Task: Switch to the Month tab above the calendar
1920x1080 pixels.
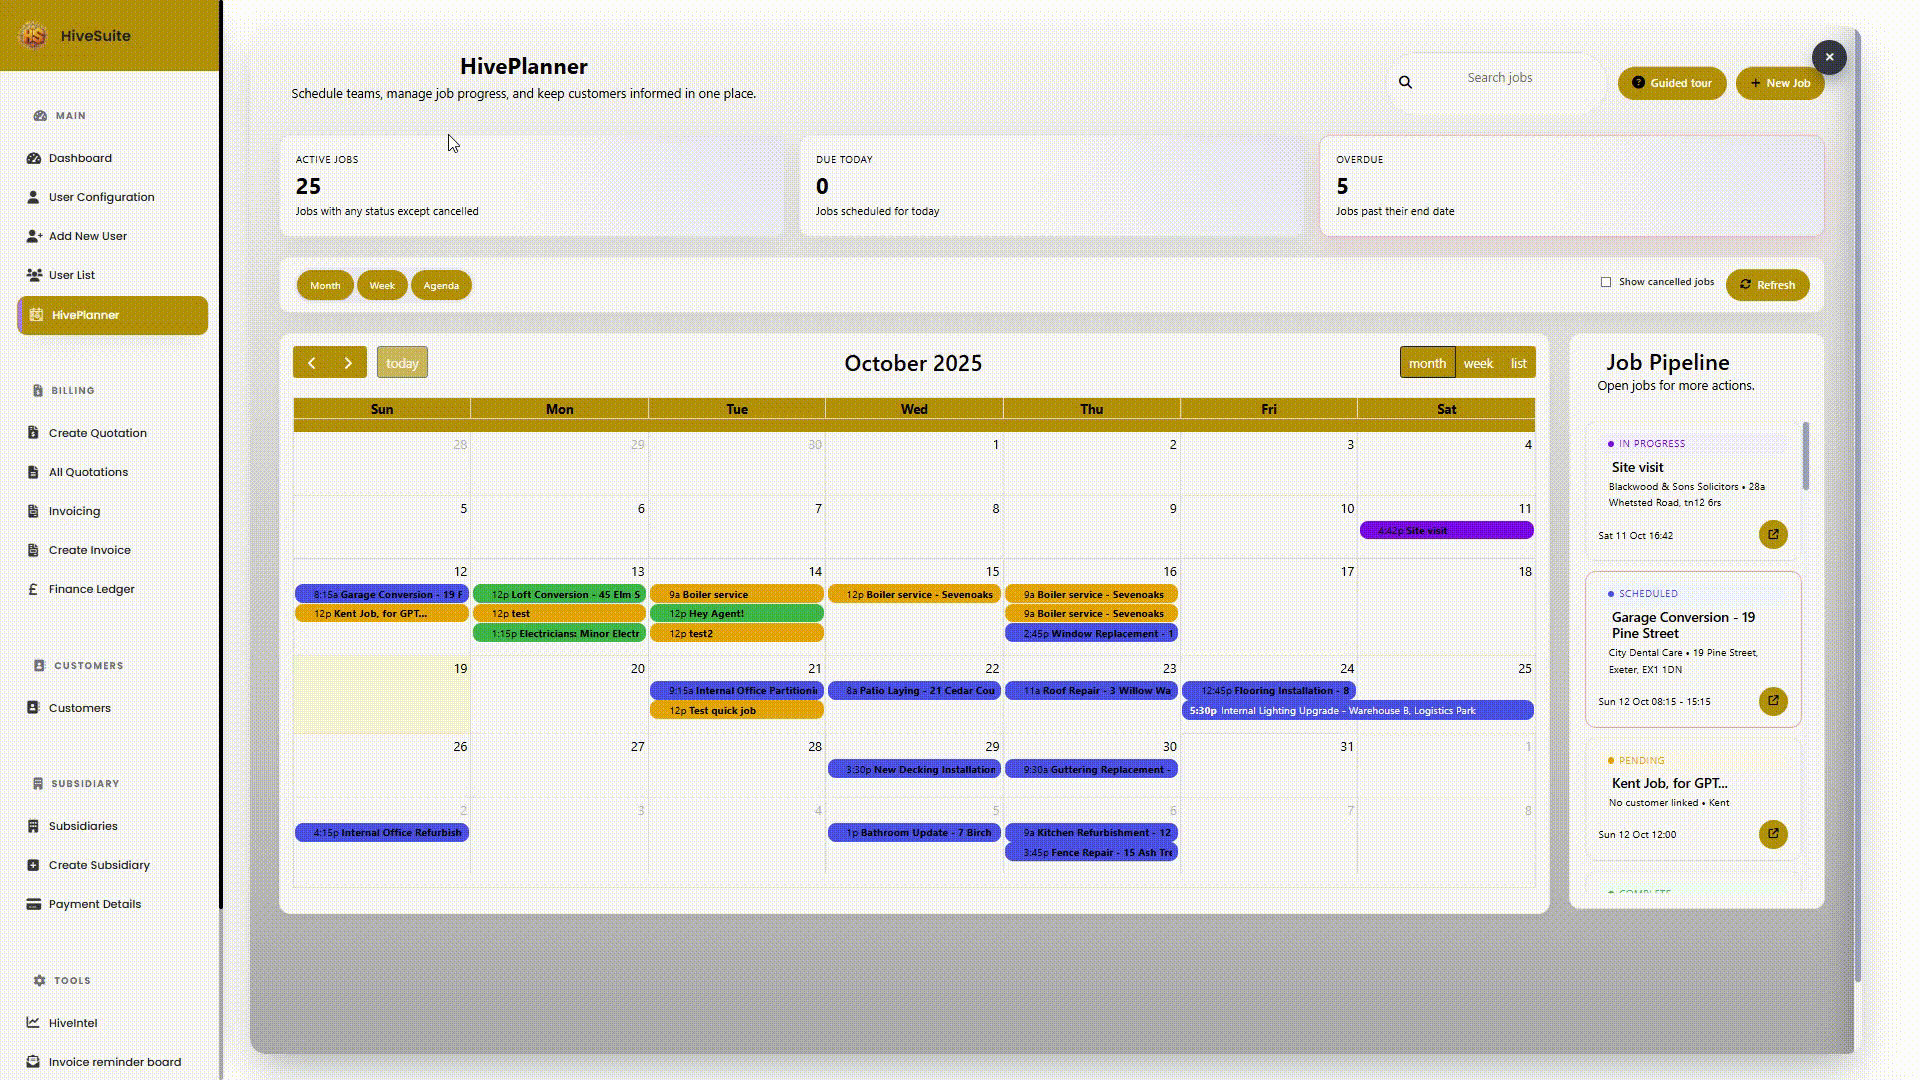Action: pyautogui.click(x=325, y=285)
